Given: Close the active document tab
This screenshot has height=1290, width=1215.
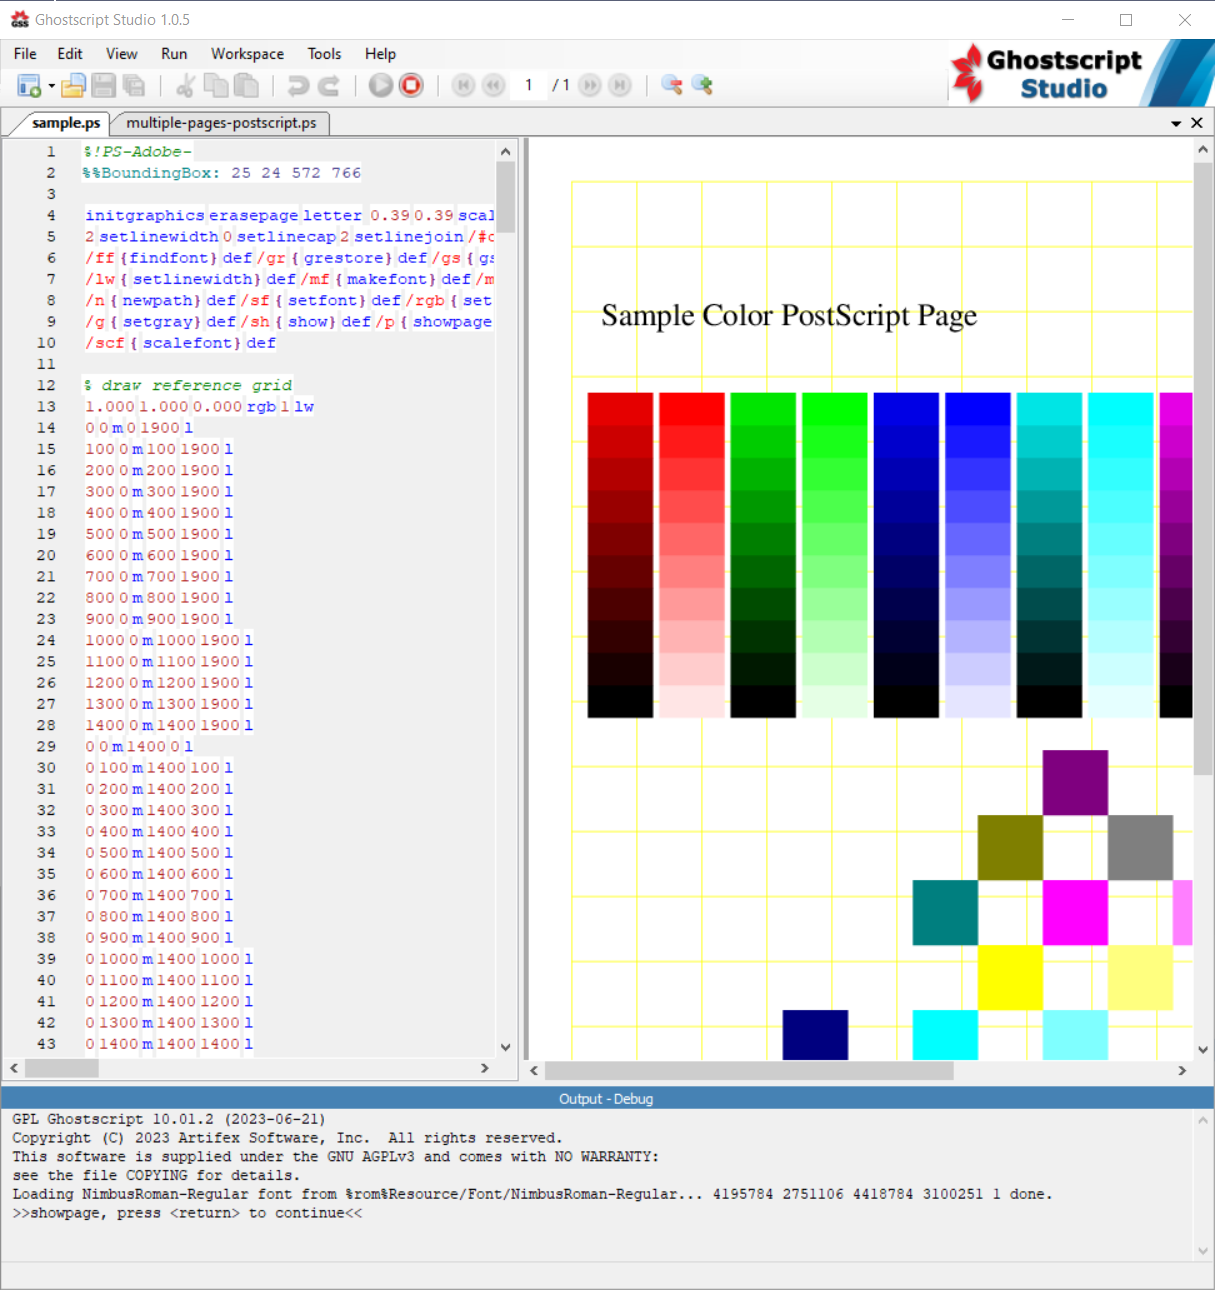Looking at the screenshot, I should 1196,123.
